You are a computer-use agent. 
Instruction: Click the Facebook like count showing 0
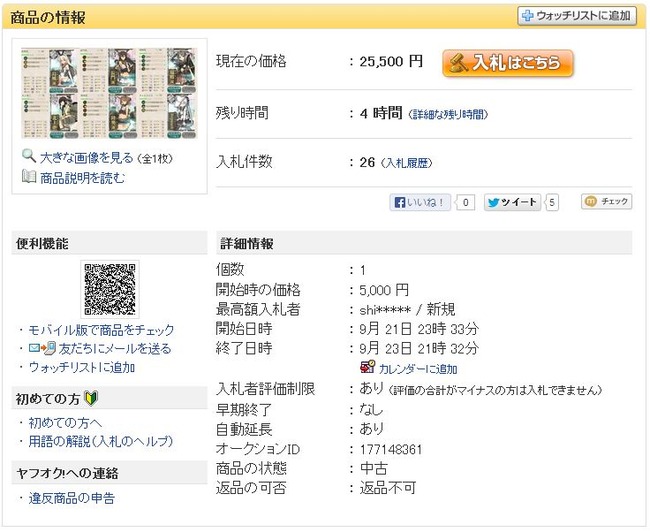[465, 202]
